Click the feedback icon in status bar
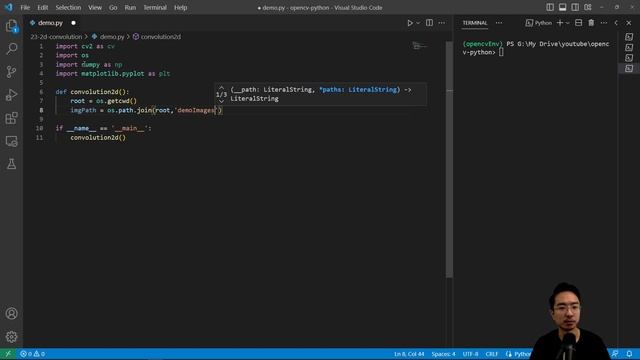The width and height of the screenshot is (640, 360). click(615, 354)
